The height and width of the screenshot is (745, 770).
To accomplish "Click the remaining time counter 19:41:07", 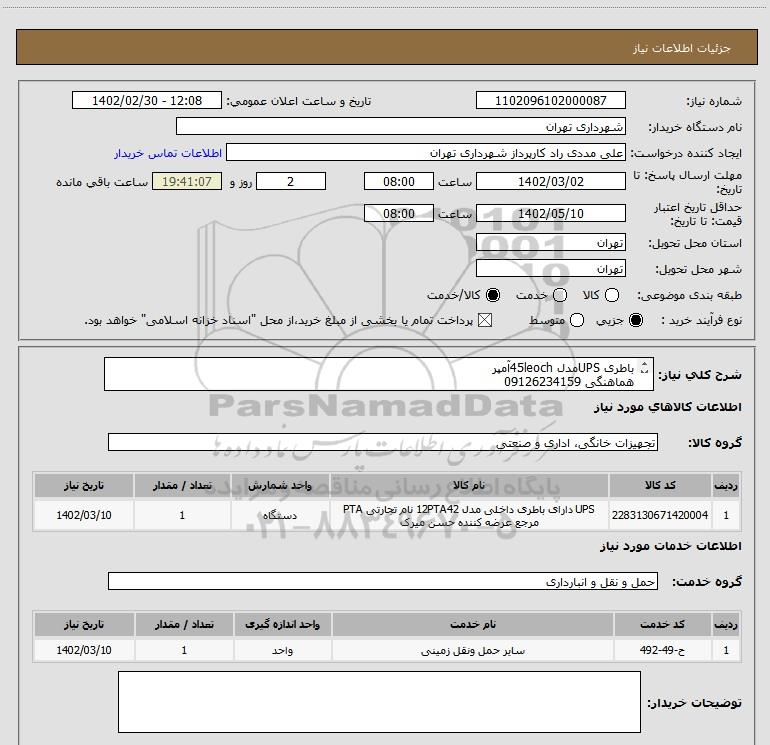I will point(187,181).
